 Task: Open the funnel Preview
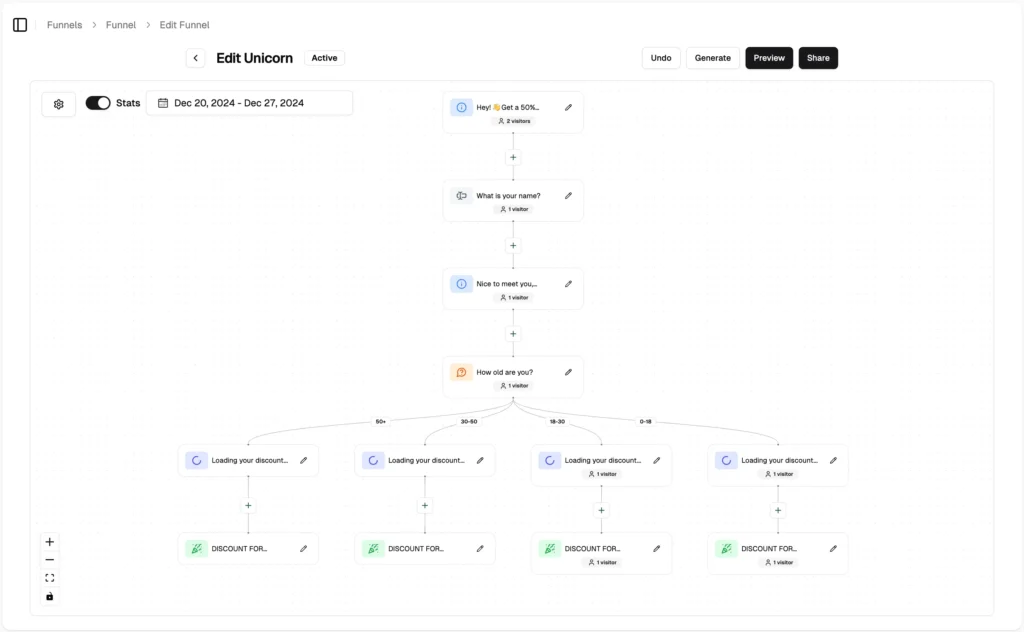[x=769, y=58]
